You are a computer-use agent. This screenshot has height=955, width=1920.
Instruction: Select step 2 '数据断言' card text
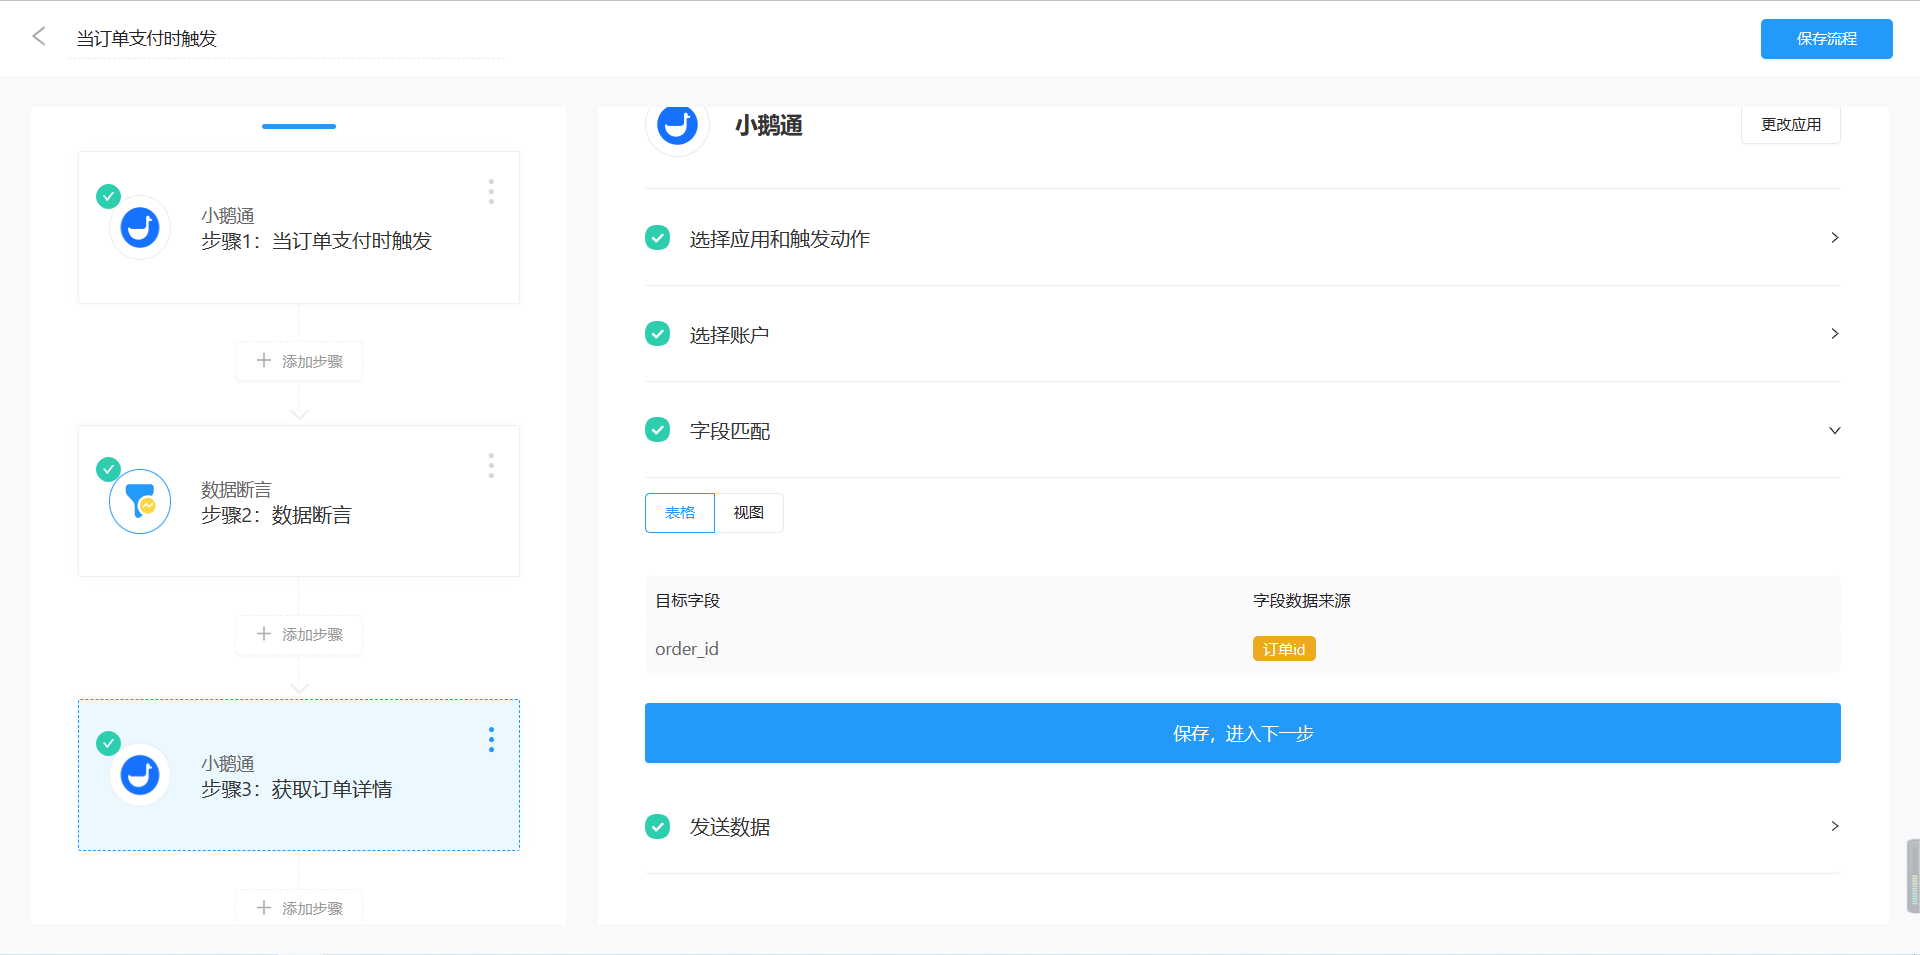point(276,515)
